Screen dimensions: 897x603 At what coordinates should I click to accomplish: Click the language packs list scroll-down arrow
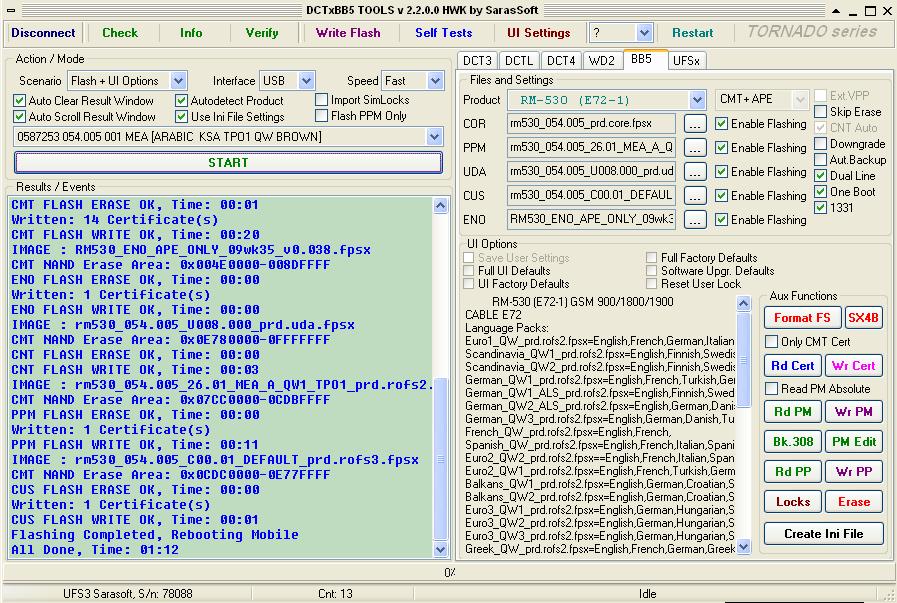click(743, 547)
